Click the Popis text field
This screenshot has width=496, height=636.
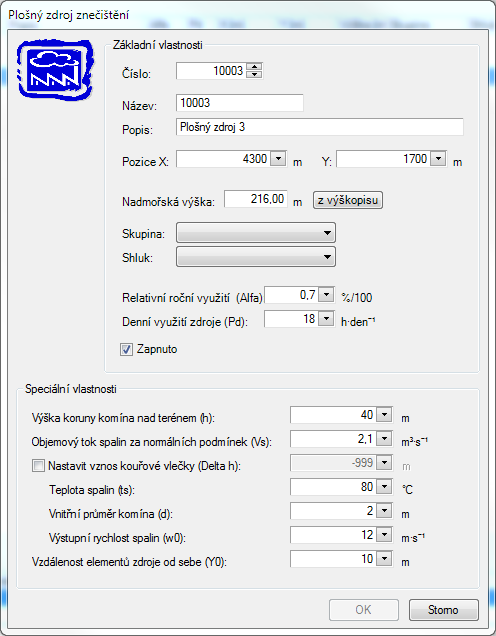pyautogui.click(x=320, y=127)
